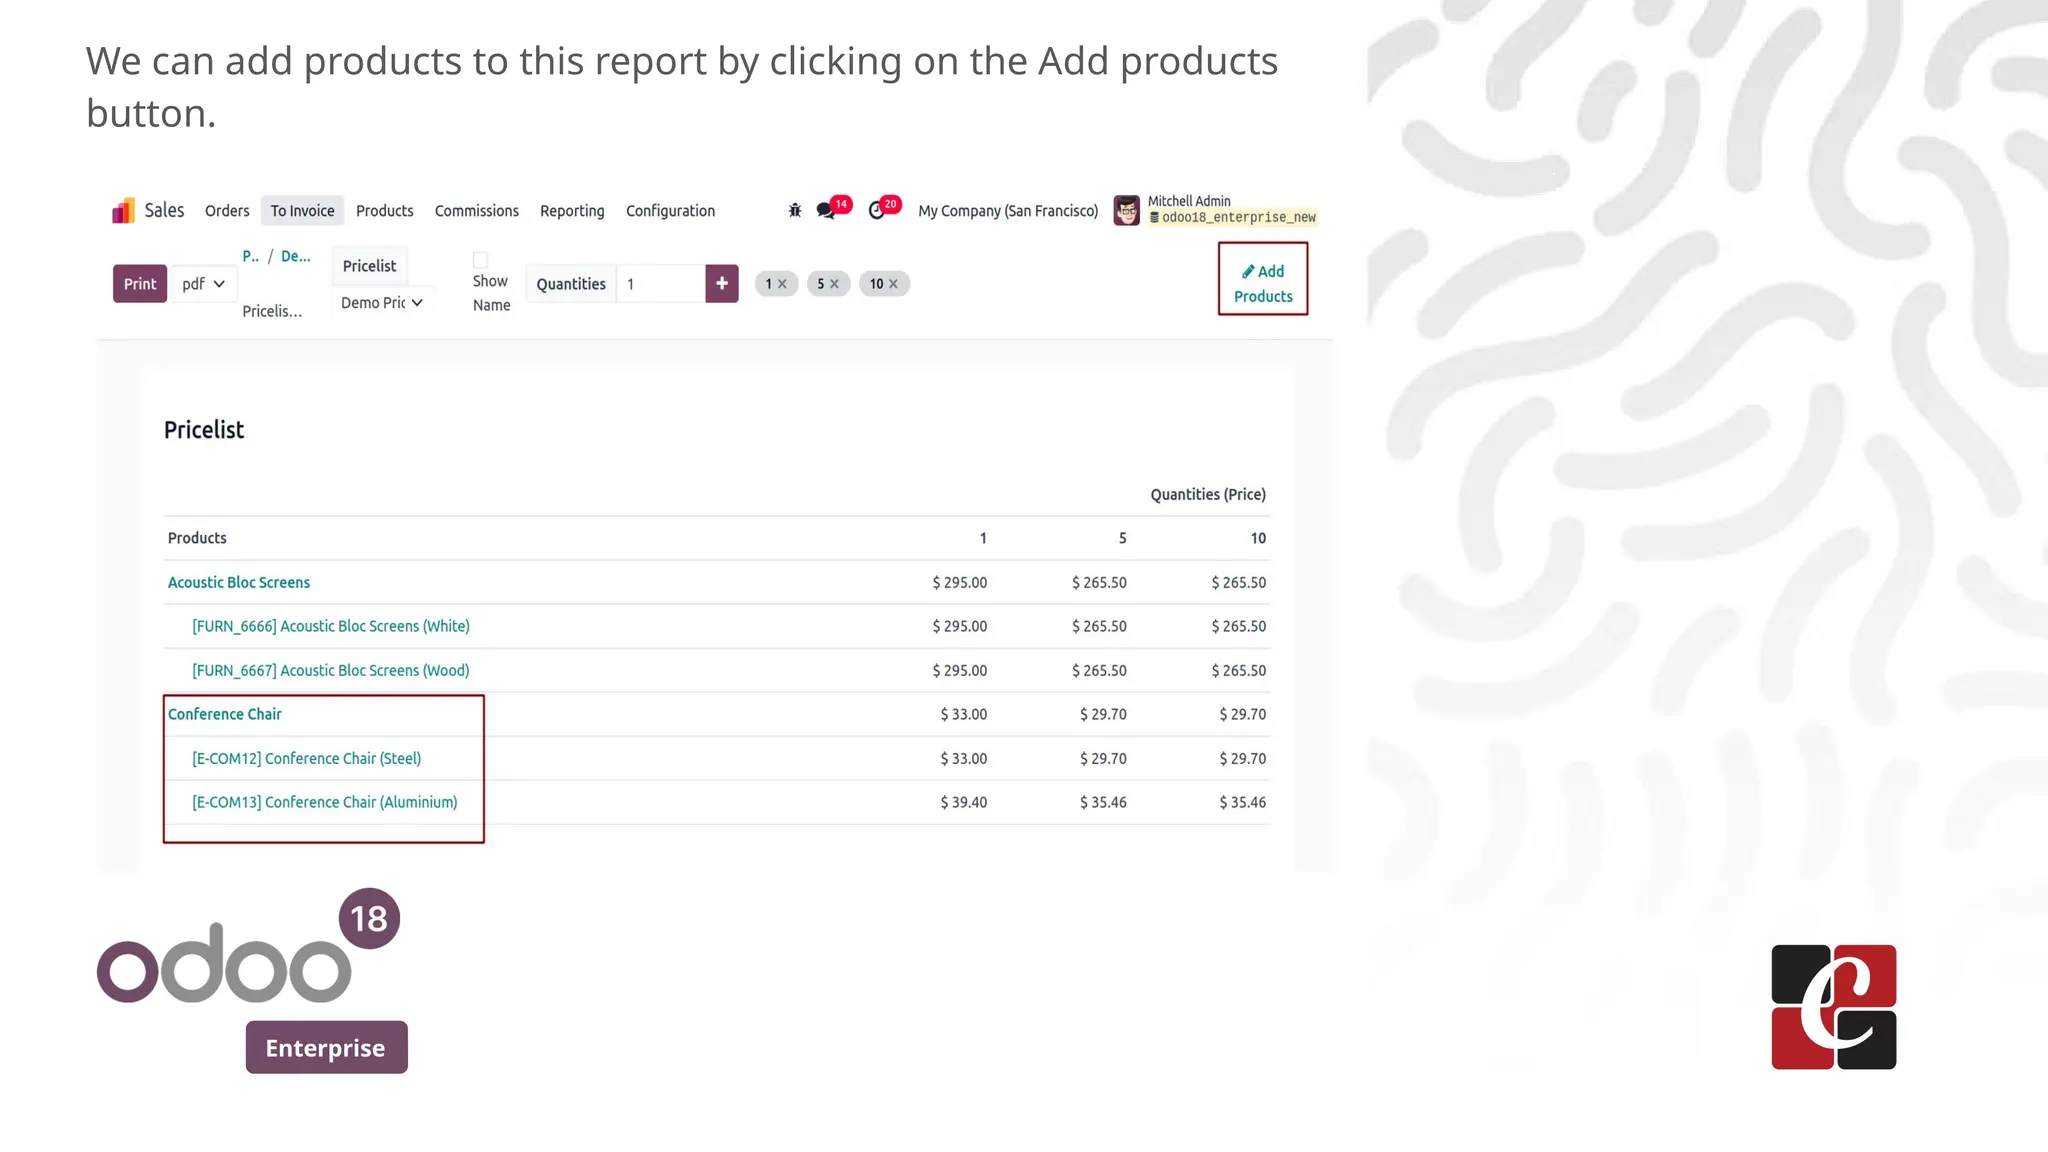2048x1152 pixels.
Task: Toggle the Show Name checkbox
Action: tap(480, 260)
